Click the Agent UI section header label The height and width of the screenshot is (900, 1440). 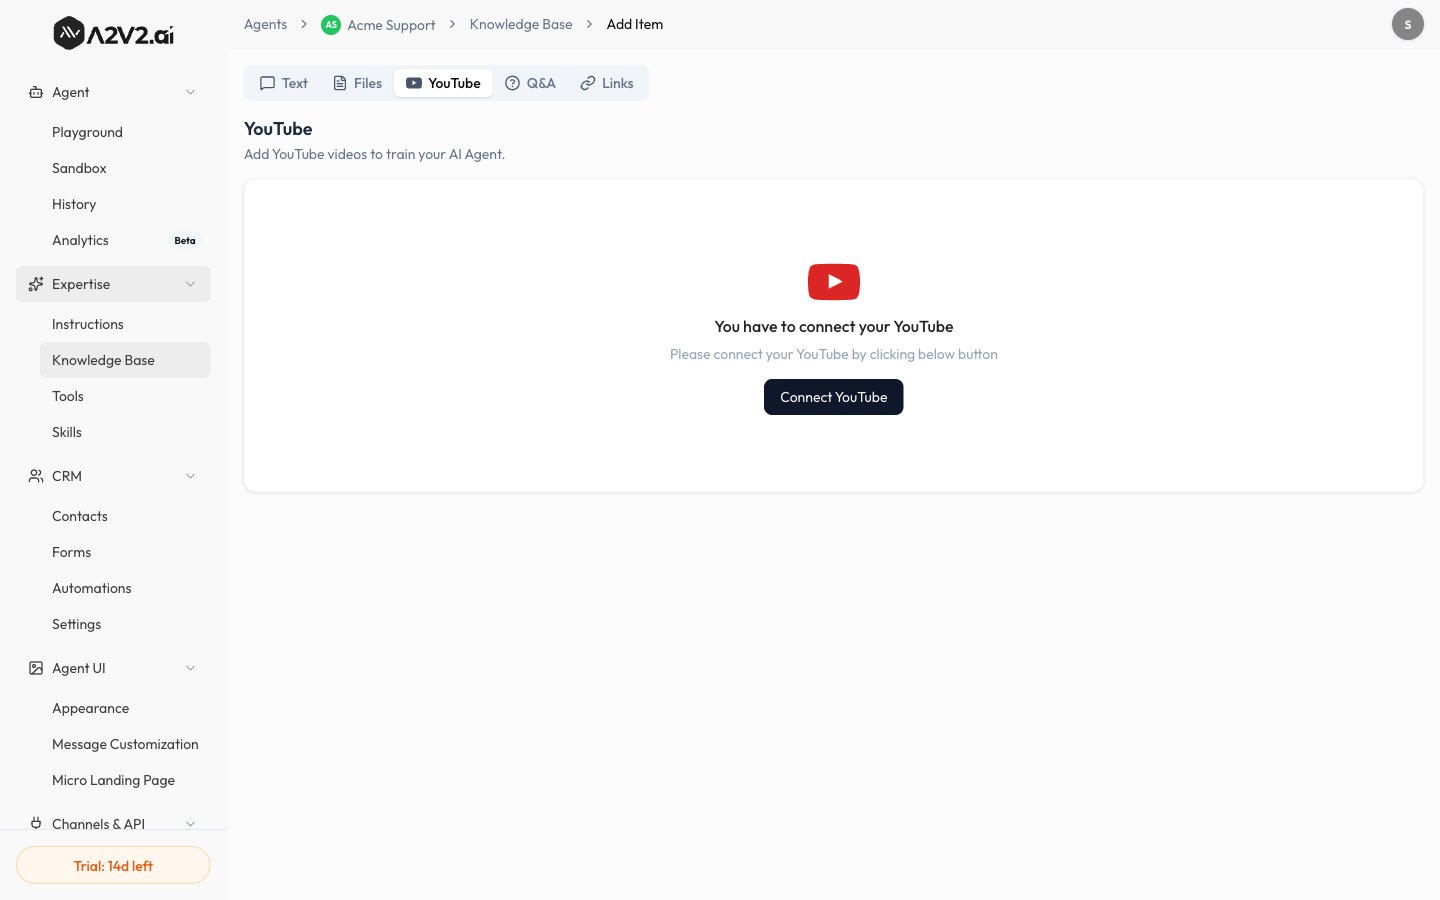click(x=79, y=668)
